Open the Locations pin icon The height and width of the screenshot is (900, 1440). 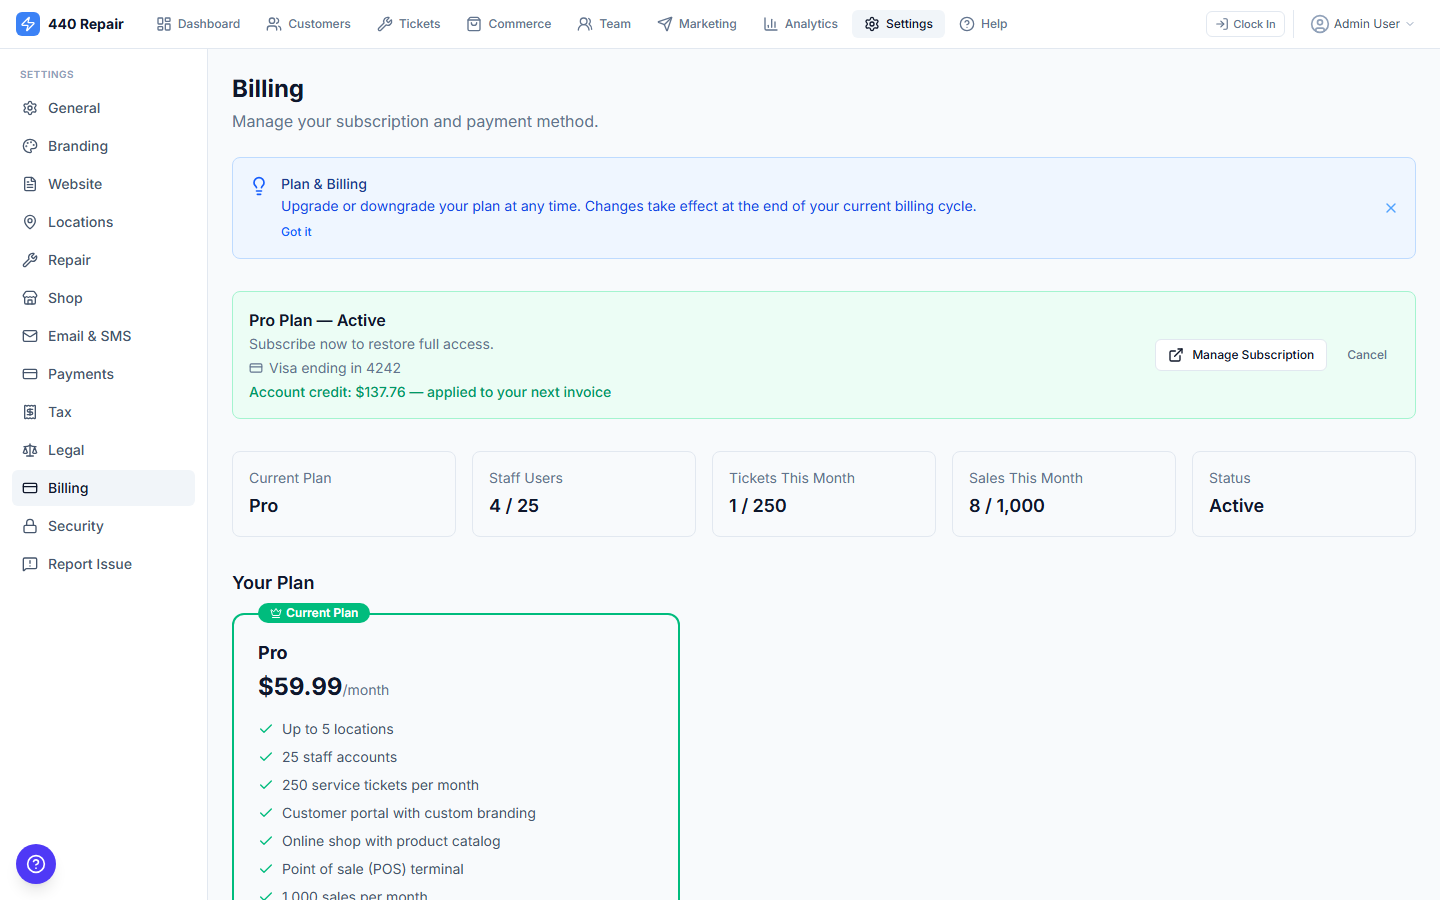[29, 221]
